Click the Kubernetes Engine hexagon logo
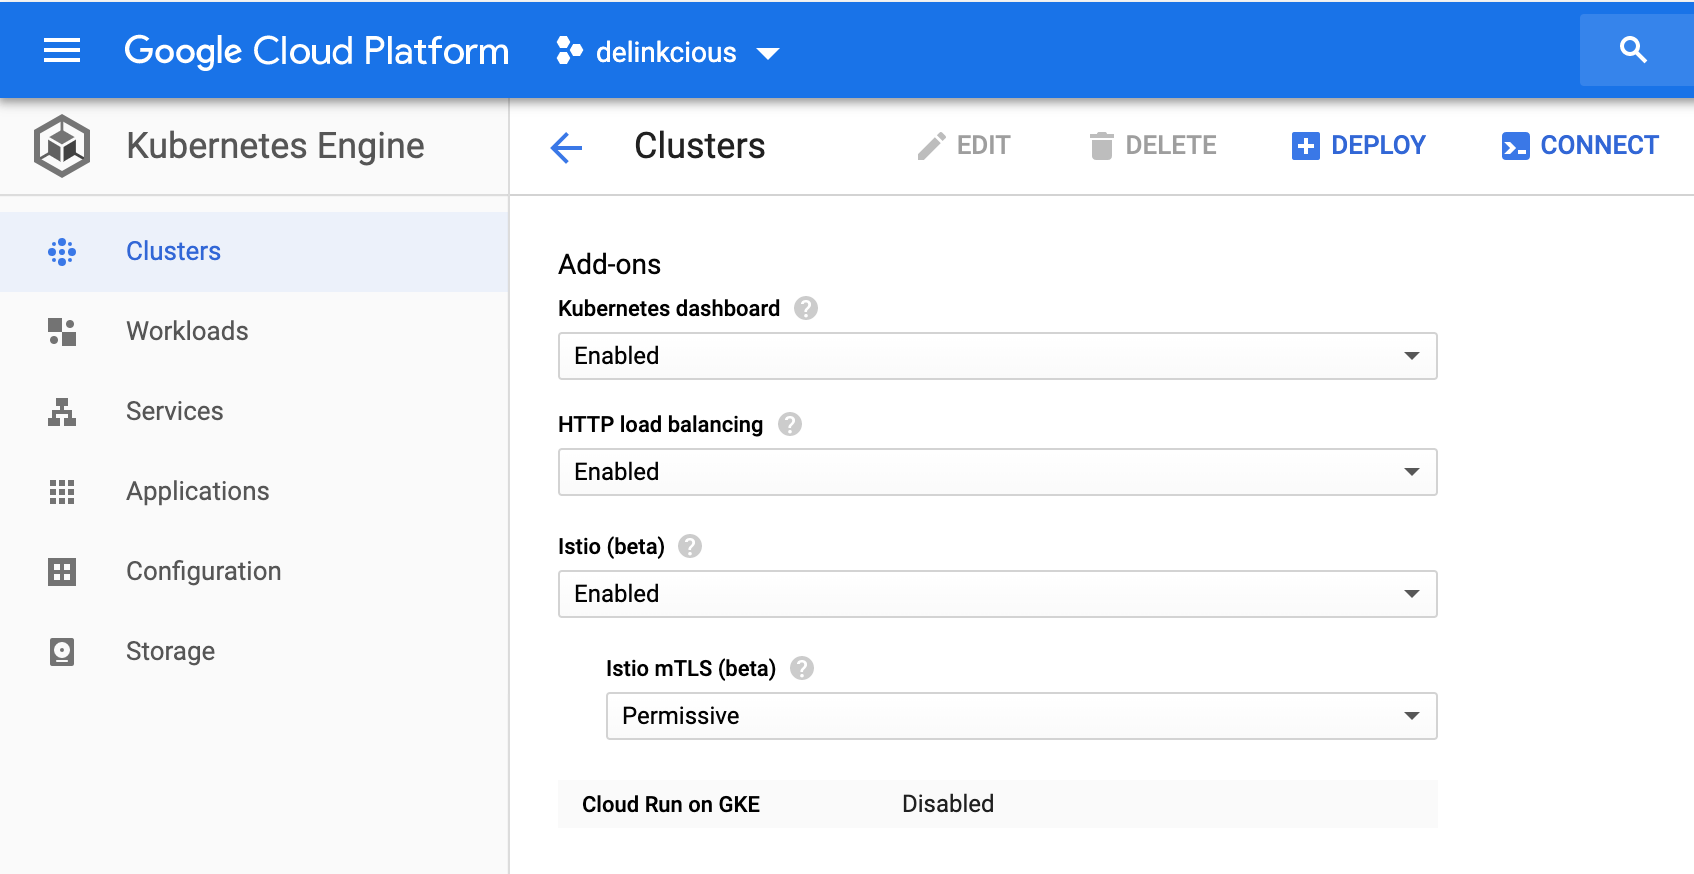Image resolution: width=1694 pixels, height=874 pixels. click(x=62, y=146)
